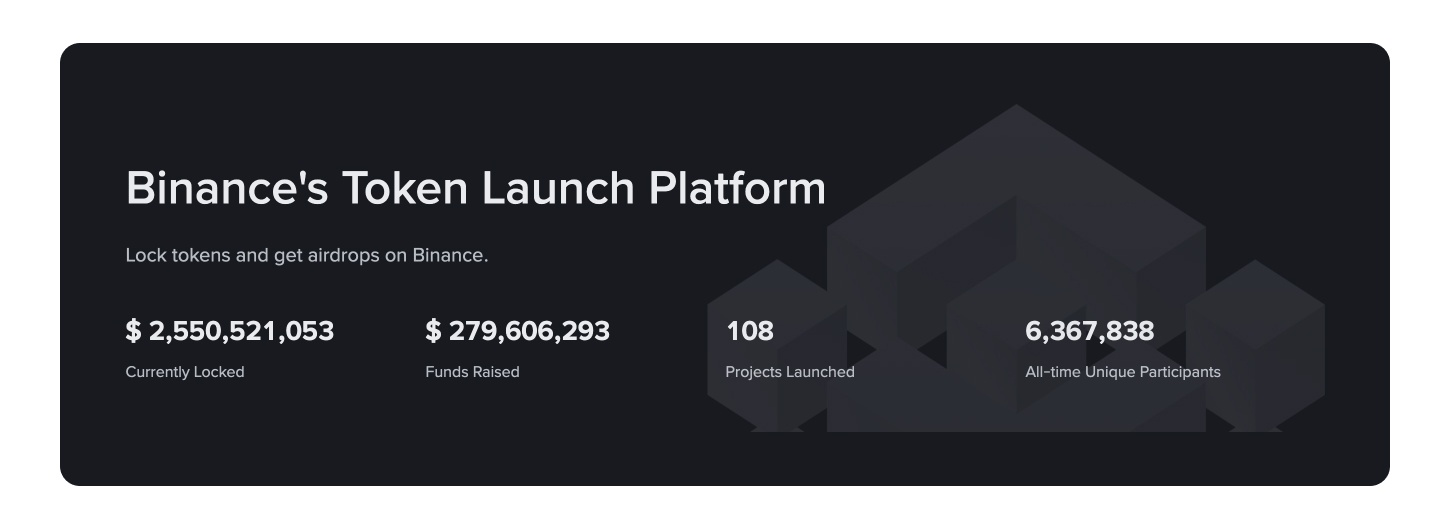Select the "Currently Locked" label
The height and width of the screenshot is (520, 1450).
(x=185, y=372)
